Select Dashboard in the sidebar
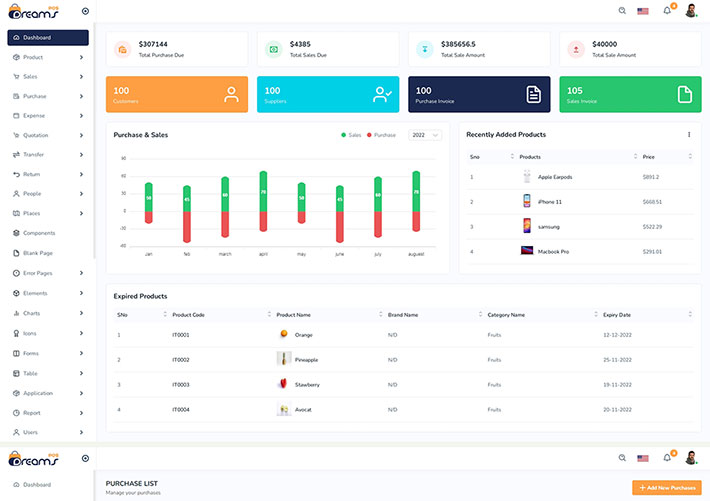This screenshot has height=501, width=710. click(x=47, y=38)
